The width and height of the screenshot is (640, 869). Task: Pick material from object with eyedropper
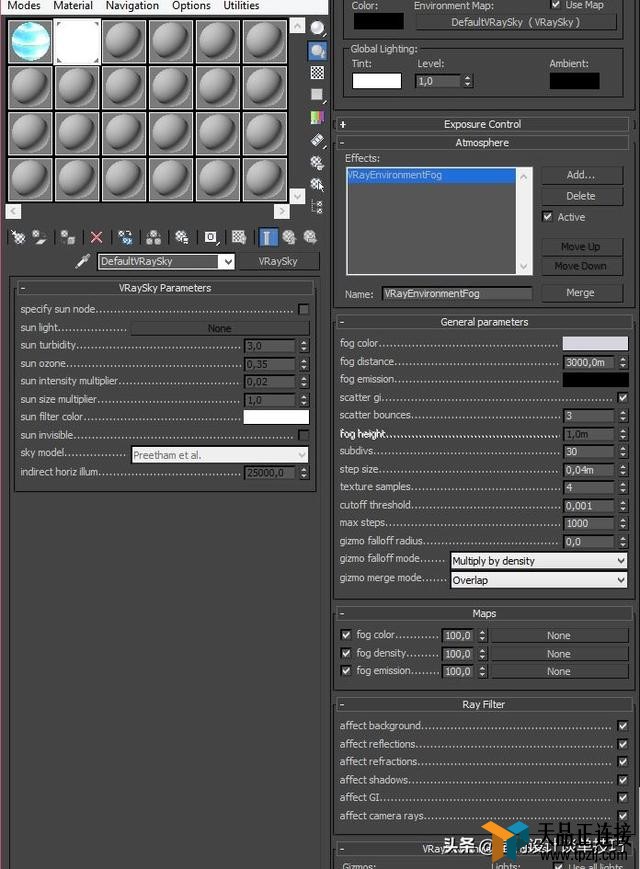83,261
